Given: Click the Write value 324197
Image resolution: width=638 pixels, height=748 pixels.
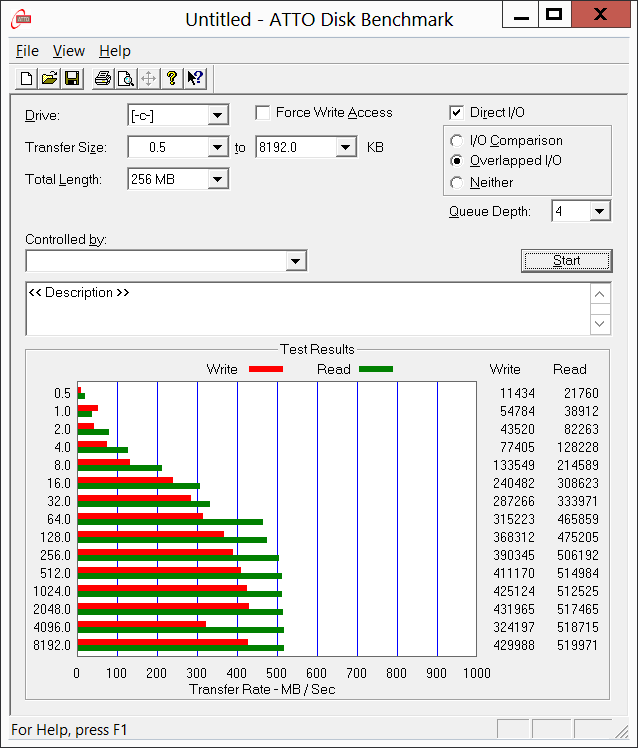Looking at the screenshot, I should tap(514, 627).
